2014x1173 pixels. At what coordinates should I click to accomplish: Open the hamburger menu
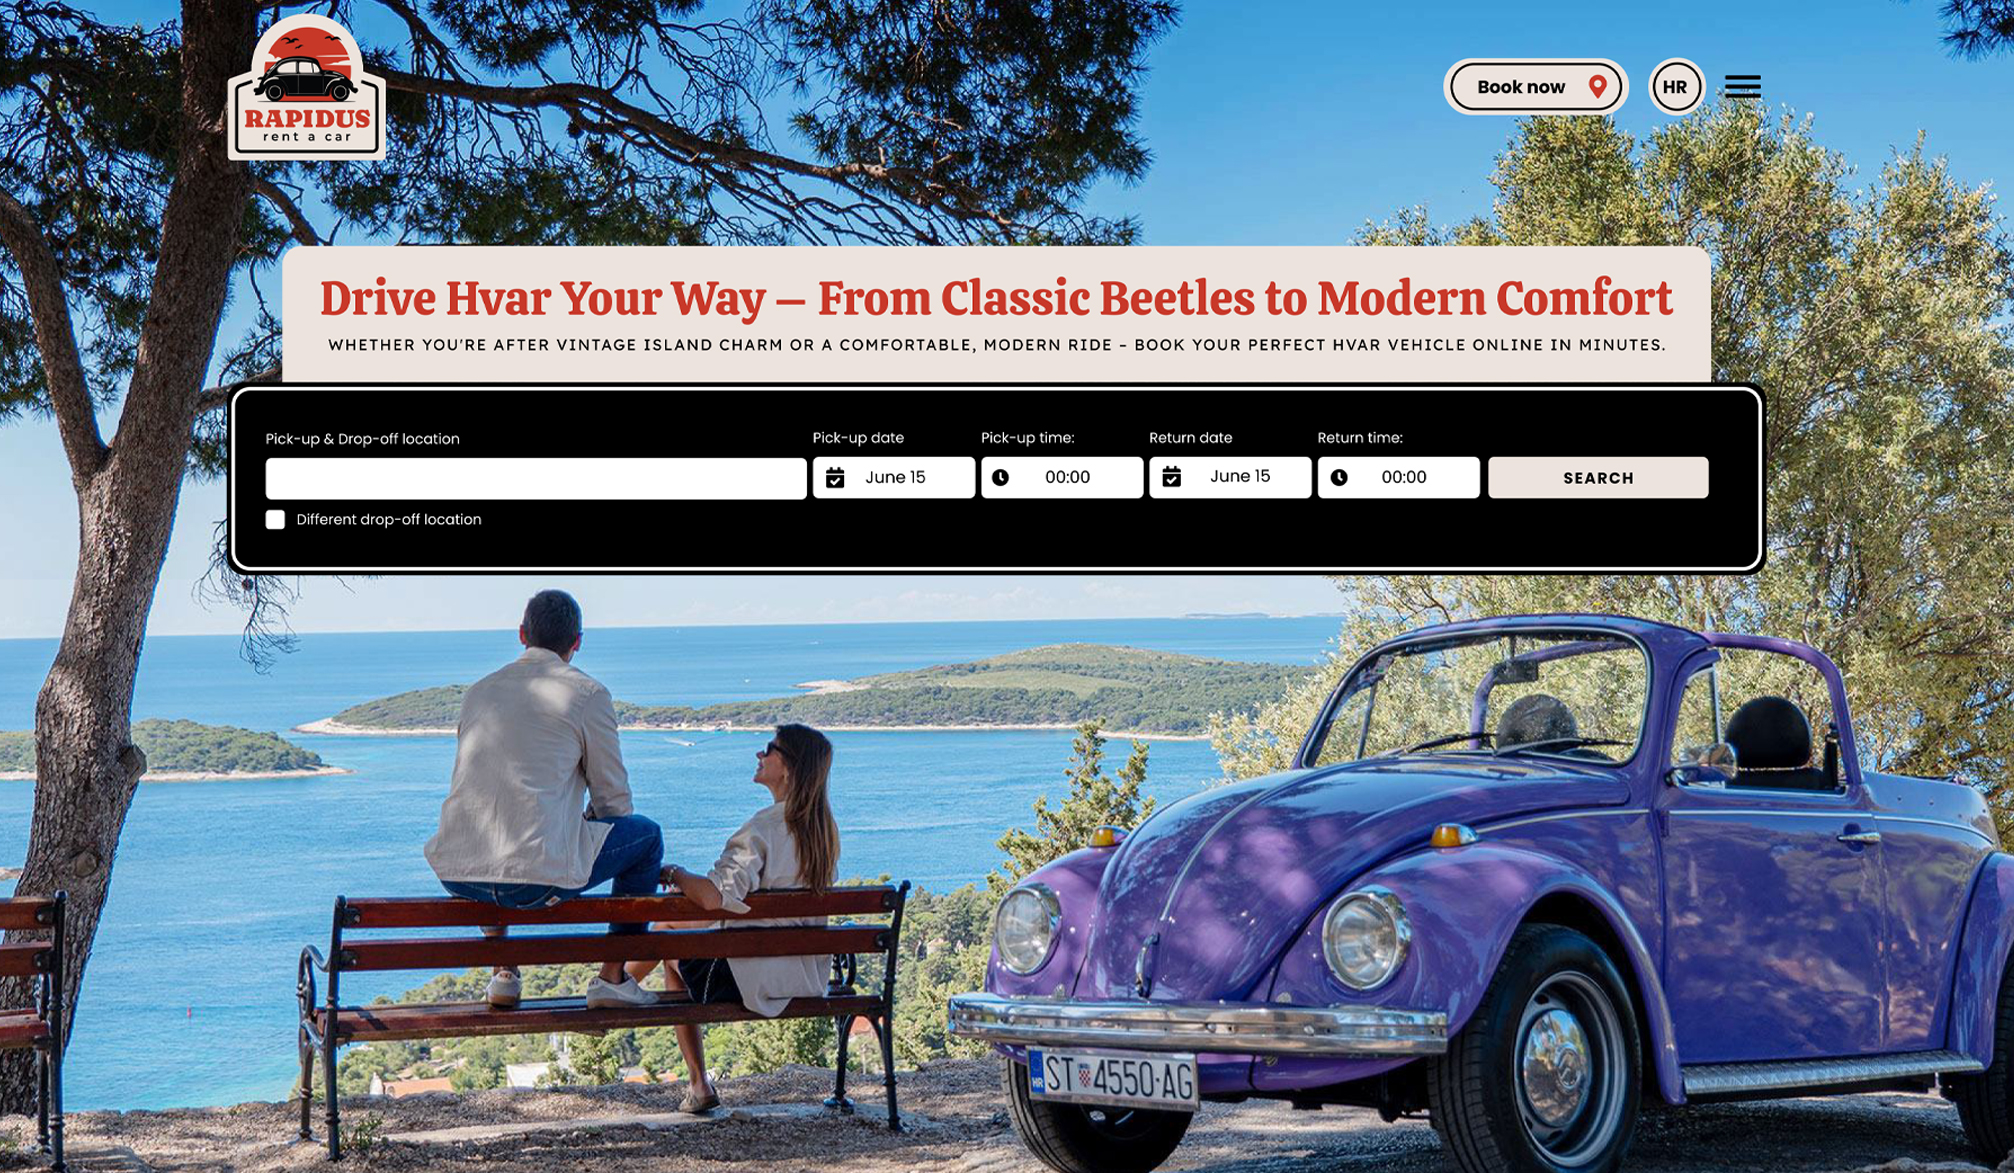point(1742,87)
